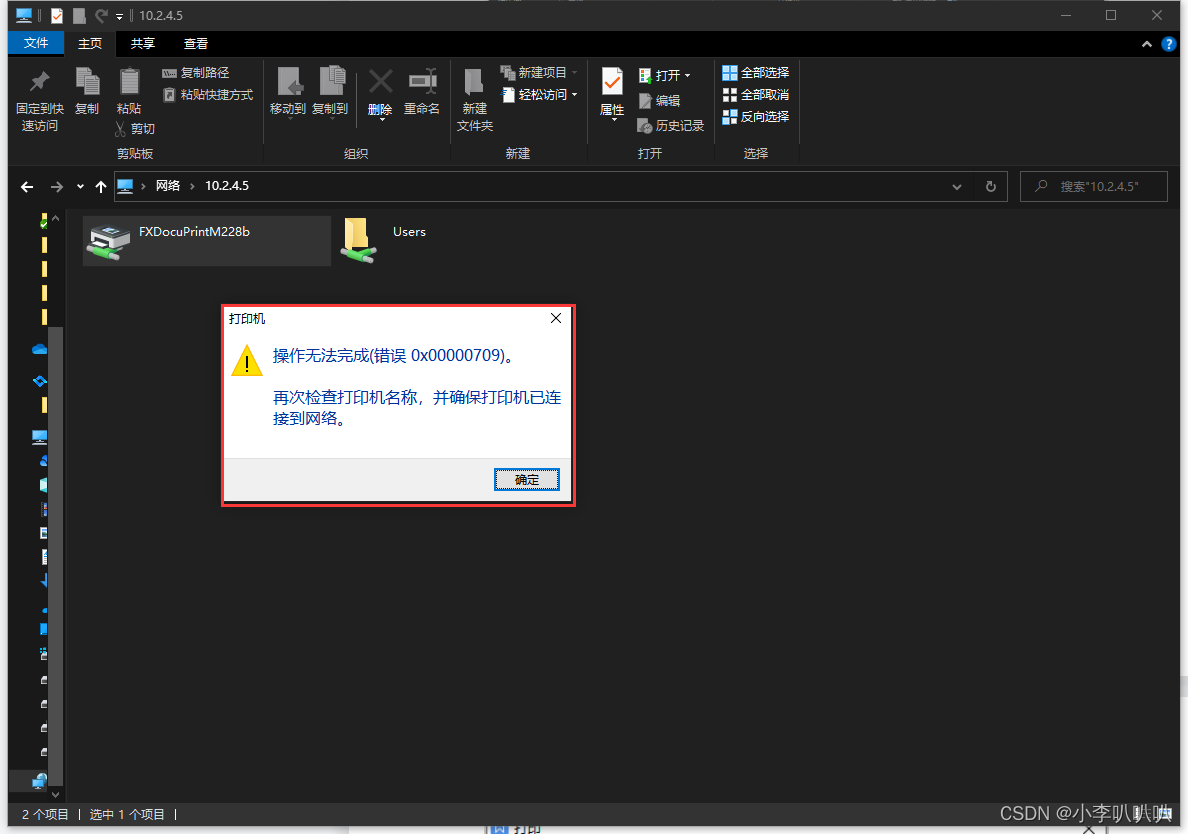Click 10.2.4.5 in address breadcrumb
1188x834 pixels.
(227, 186)
